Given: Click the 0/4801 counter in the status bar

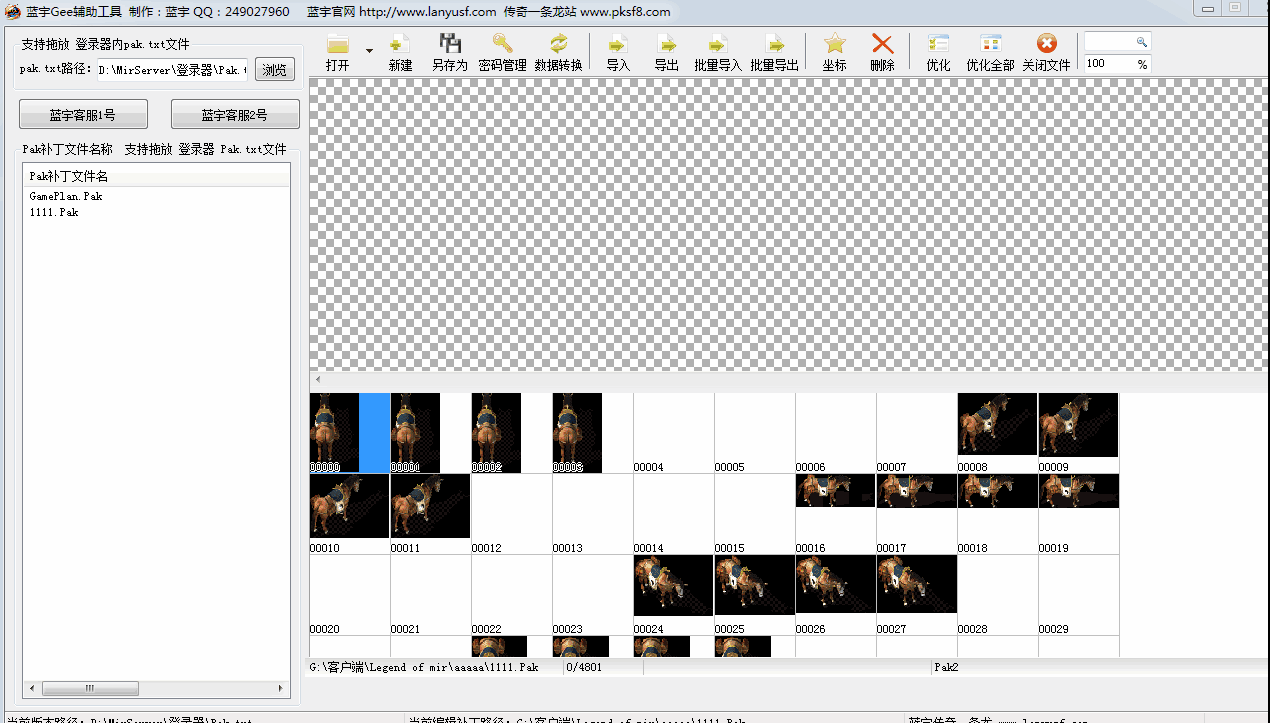Looking at the screenshot, I should (584, 667).
